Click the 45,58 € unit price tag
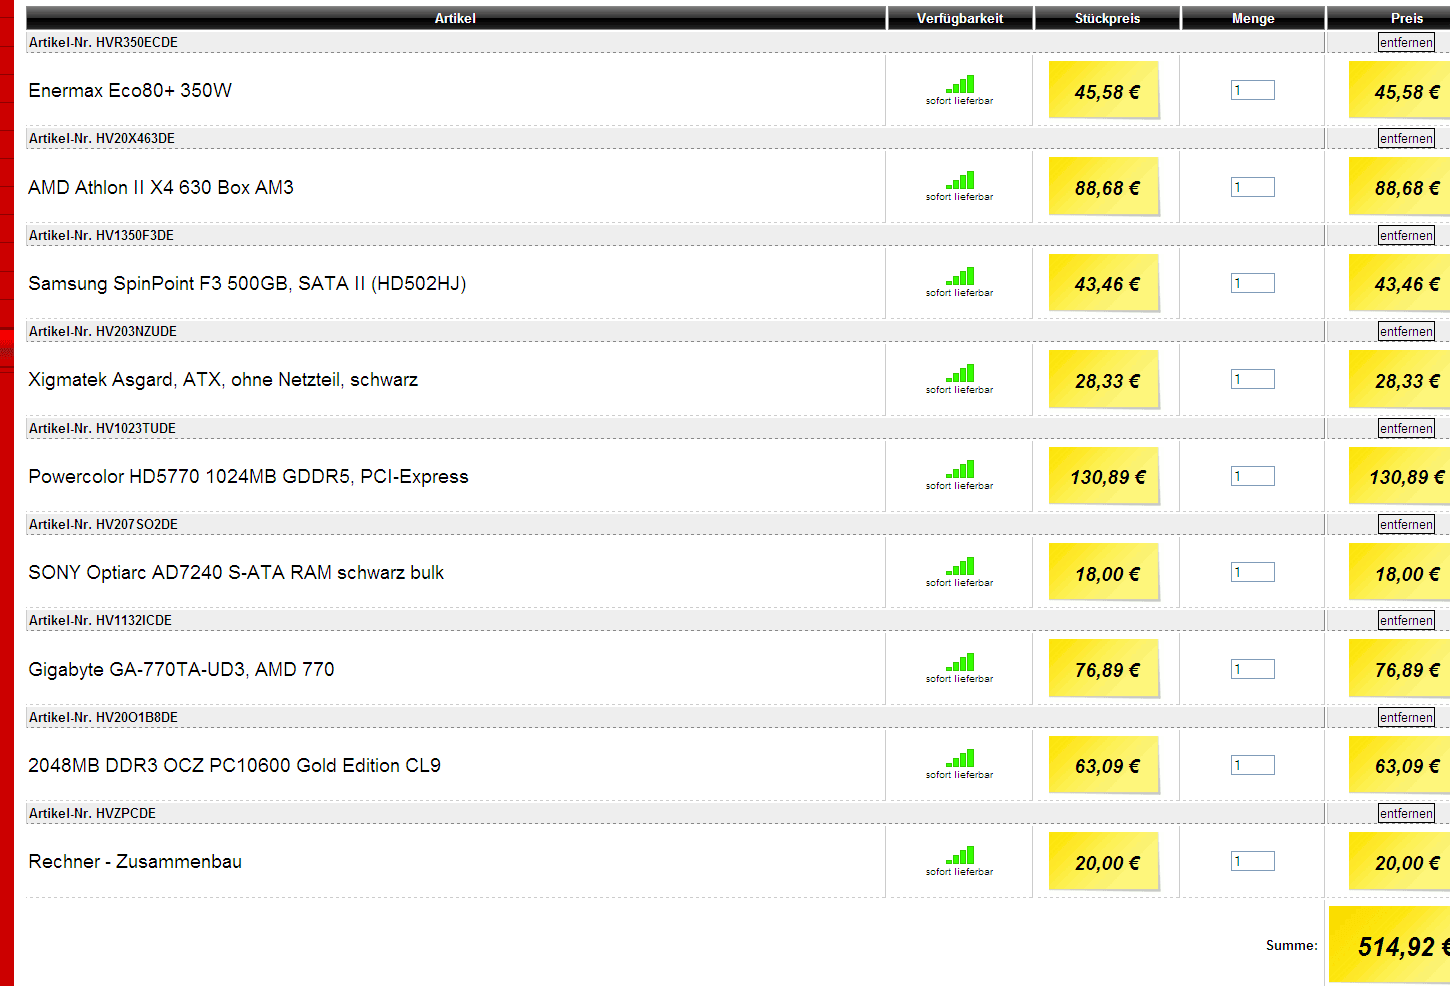Viewport: 1450px width, 986px height. click(1105, 91)
